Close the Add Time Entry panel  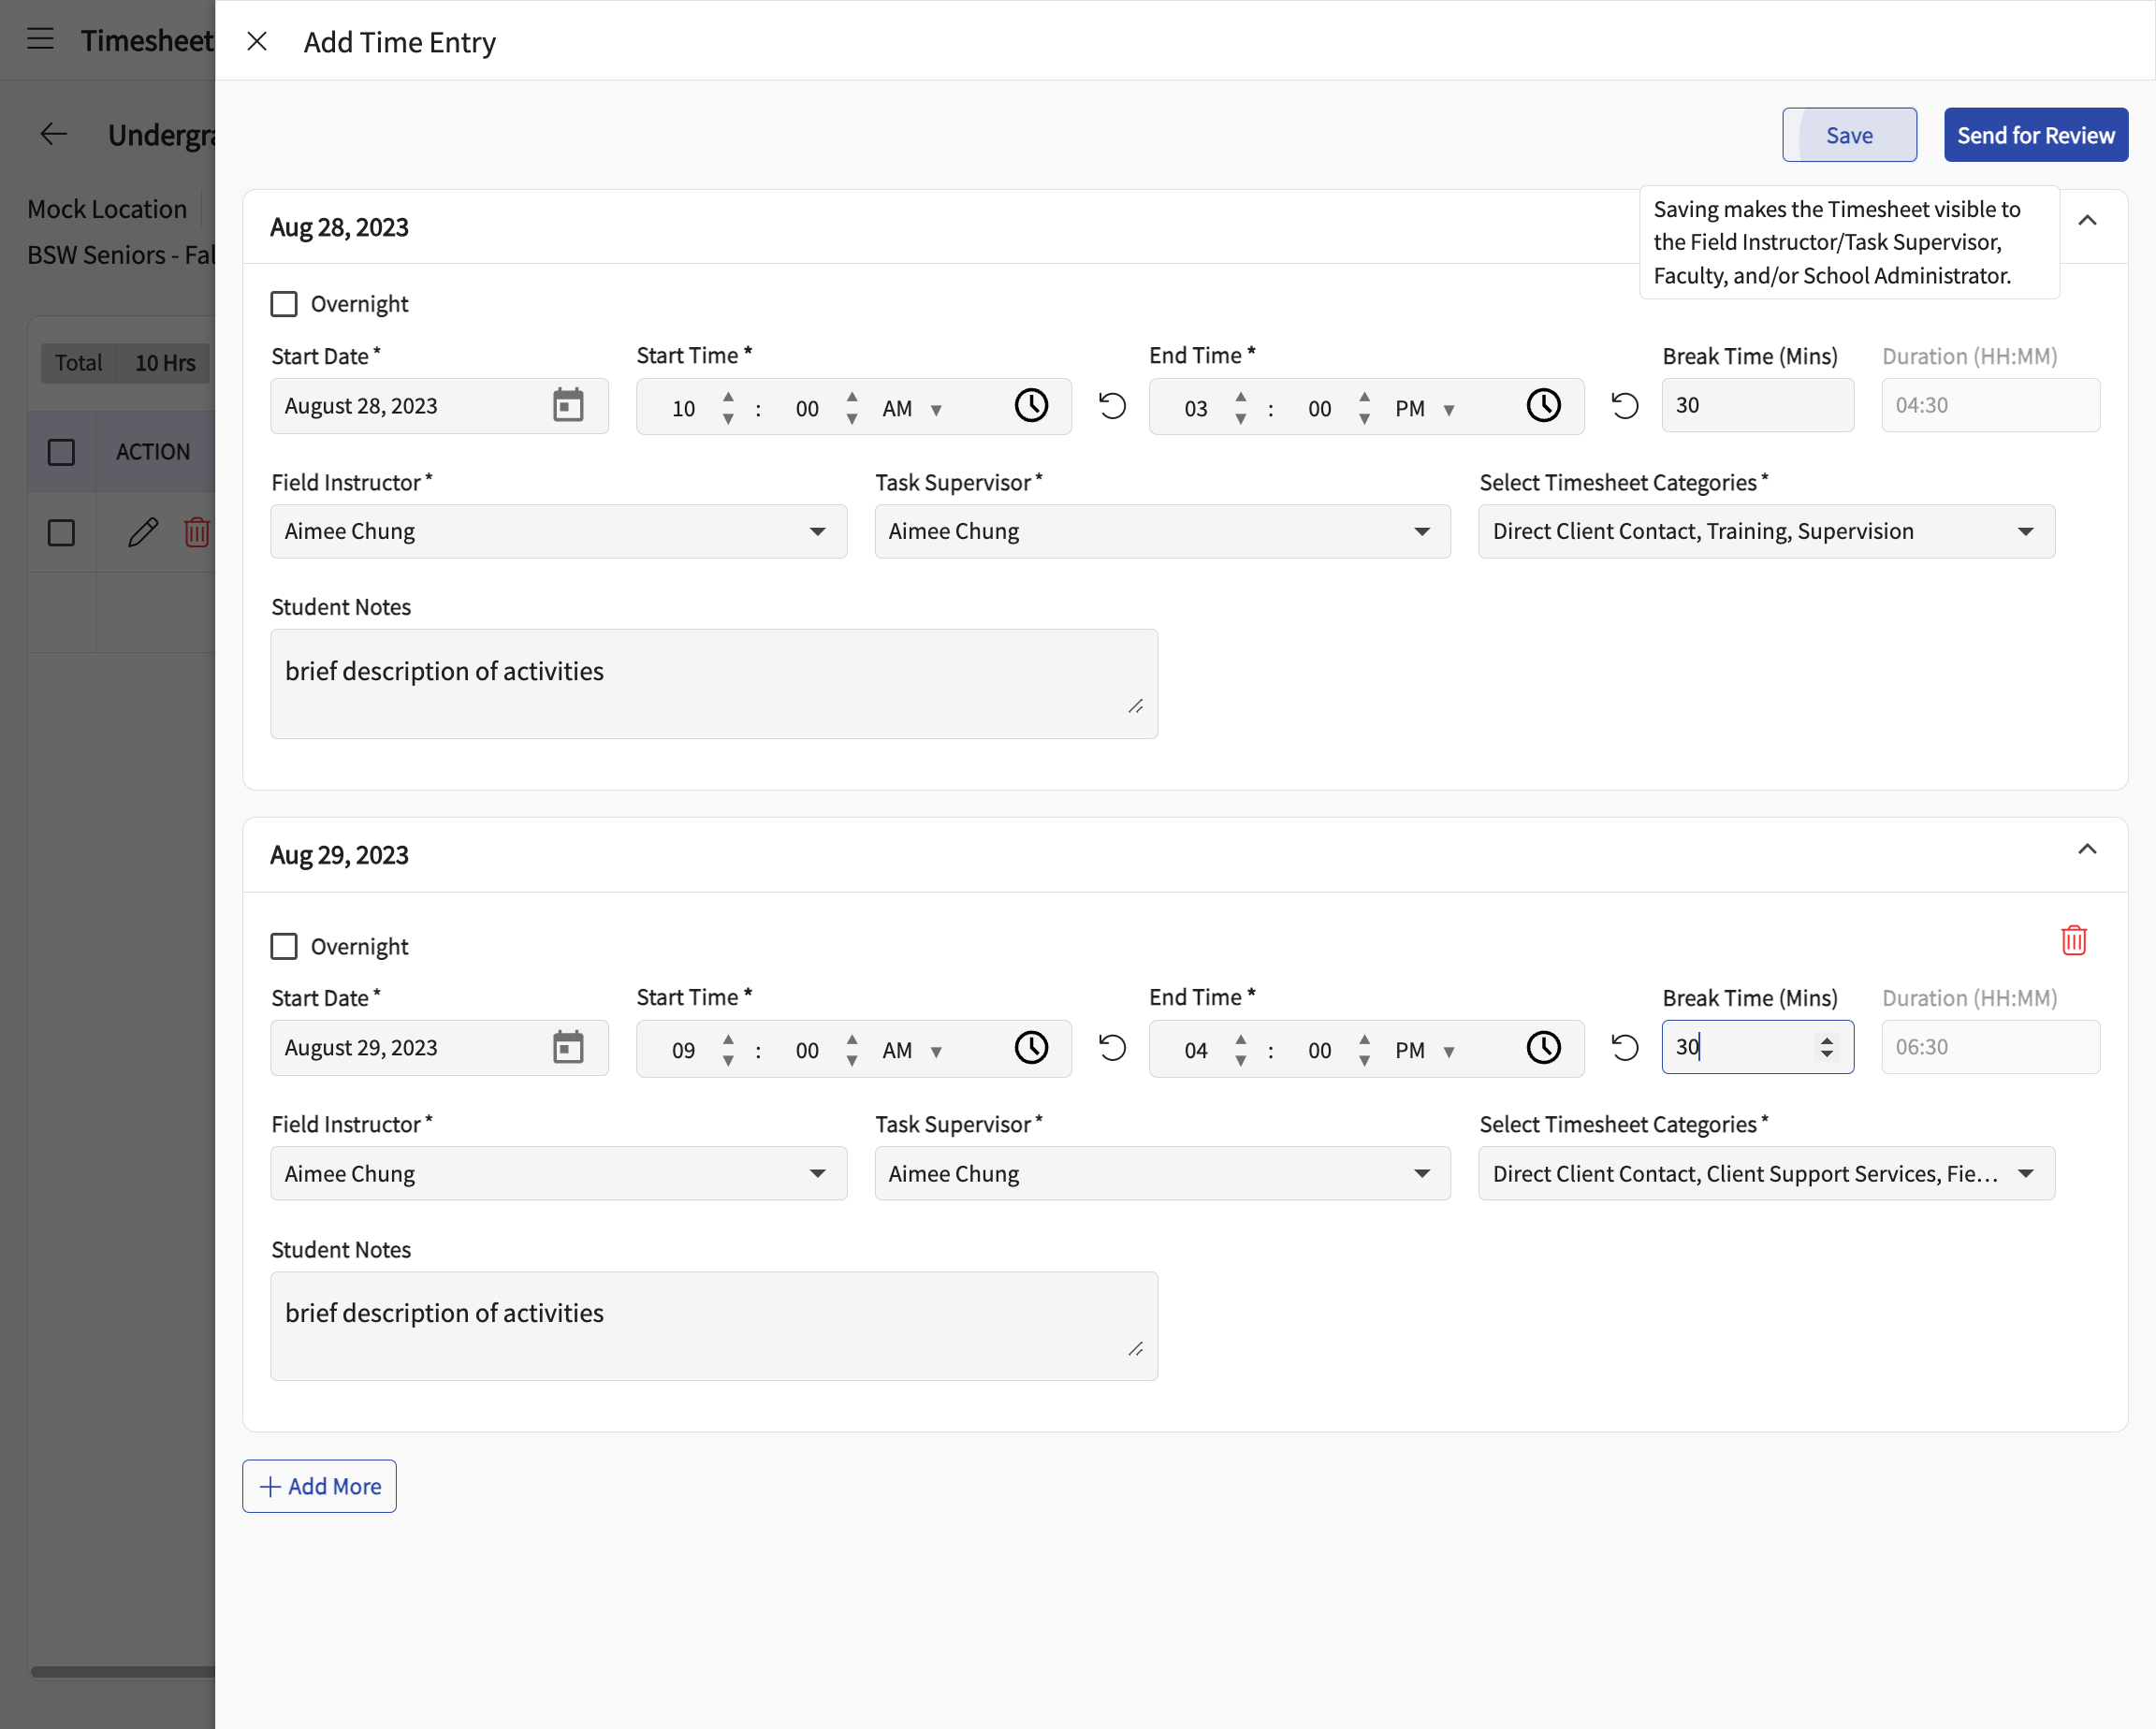pyautogui.click(x=257, y=41)
